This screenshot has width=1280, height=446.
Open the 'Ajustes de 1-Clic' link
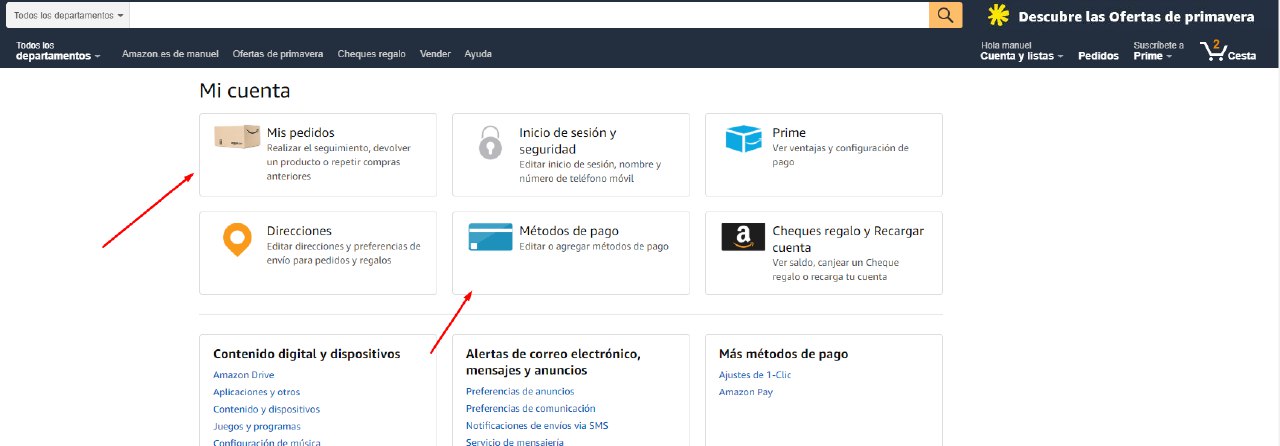pos(754,375)
